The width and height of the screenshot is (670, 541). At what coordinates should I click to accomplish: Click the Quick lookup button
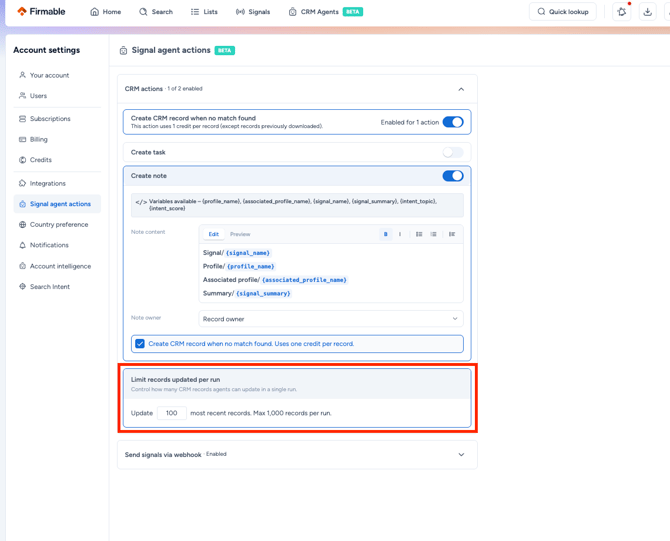(563, 12)
